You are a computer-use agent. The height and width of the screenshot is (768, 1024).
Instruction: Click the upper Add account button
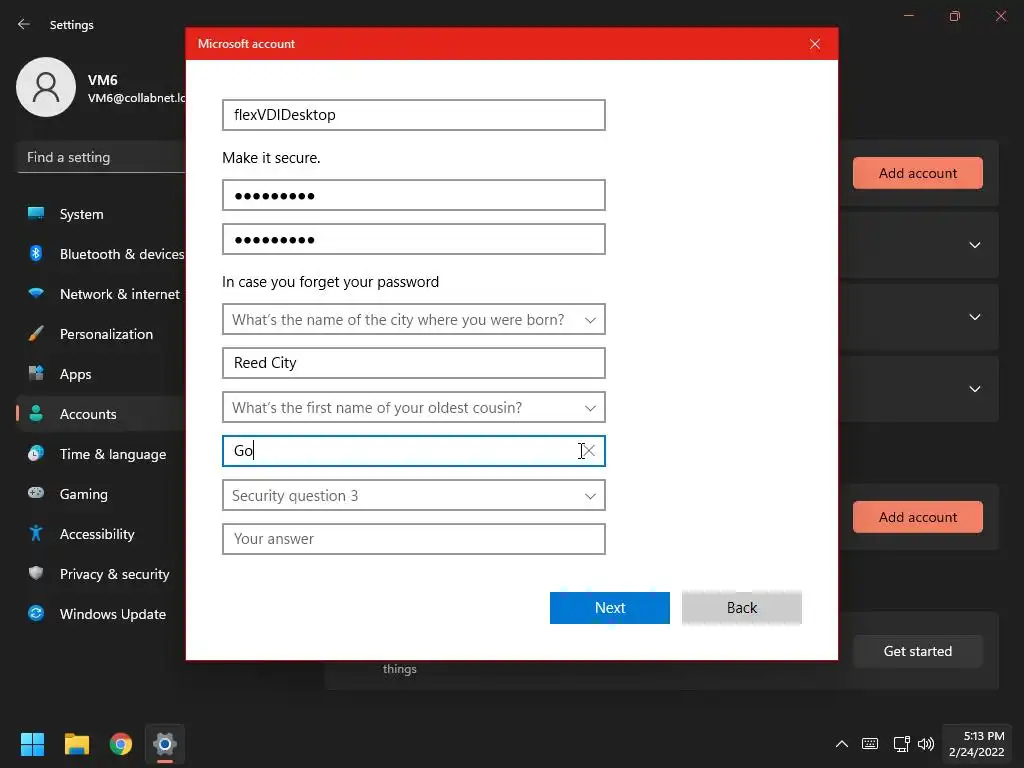click(918, 173)
